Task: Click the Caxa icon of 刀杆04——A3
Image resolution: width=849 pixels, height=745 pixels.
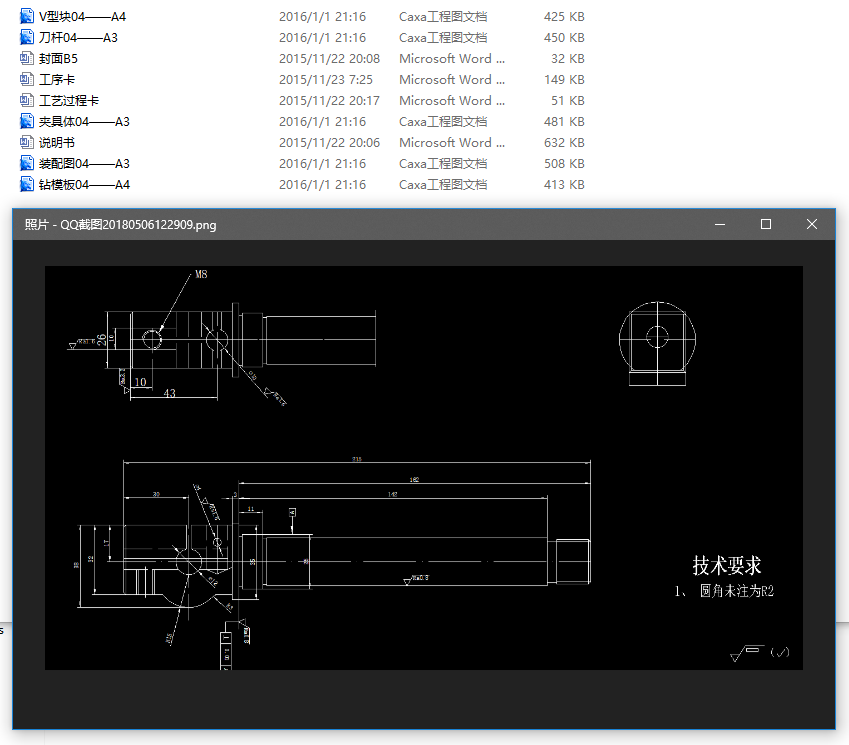Action: (x=24, y=37)
